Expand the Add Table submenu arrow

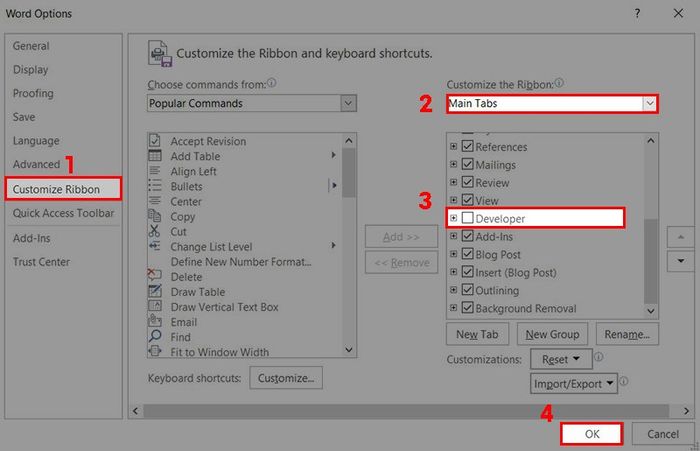click(x=333, y=155)
